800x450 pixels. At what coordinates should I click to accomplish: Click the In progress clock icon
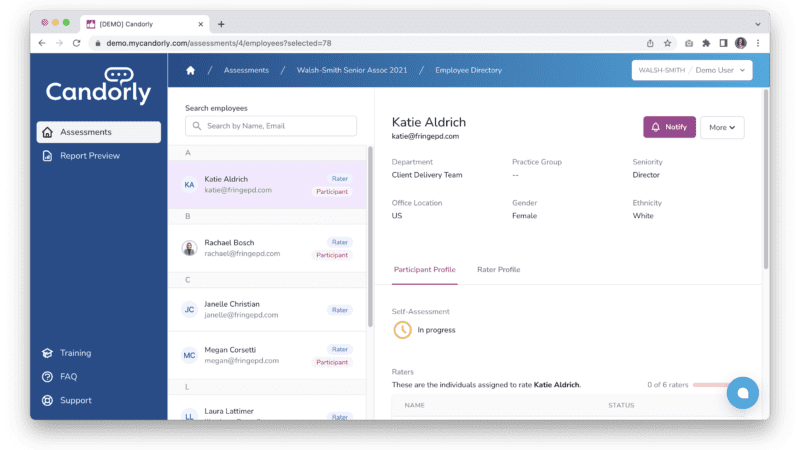point(402,330)
